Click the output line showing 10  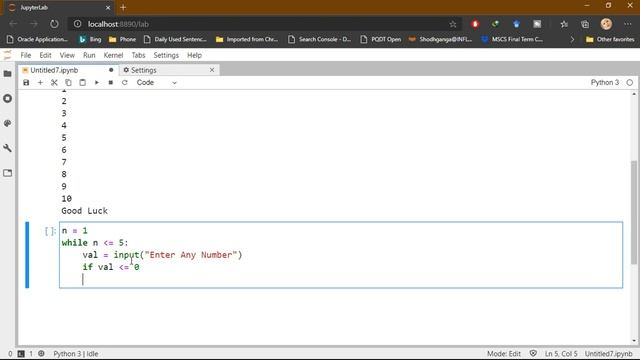(x=67, y=199)
